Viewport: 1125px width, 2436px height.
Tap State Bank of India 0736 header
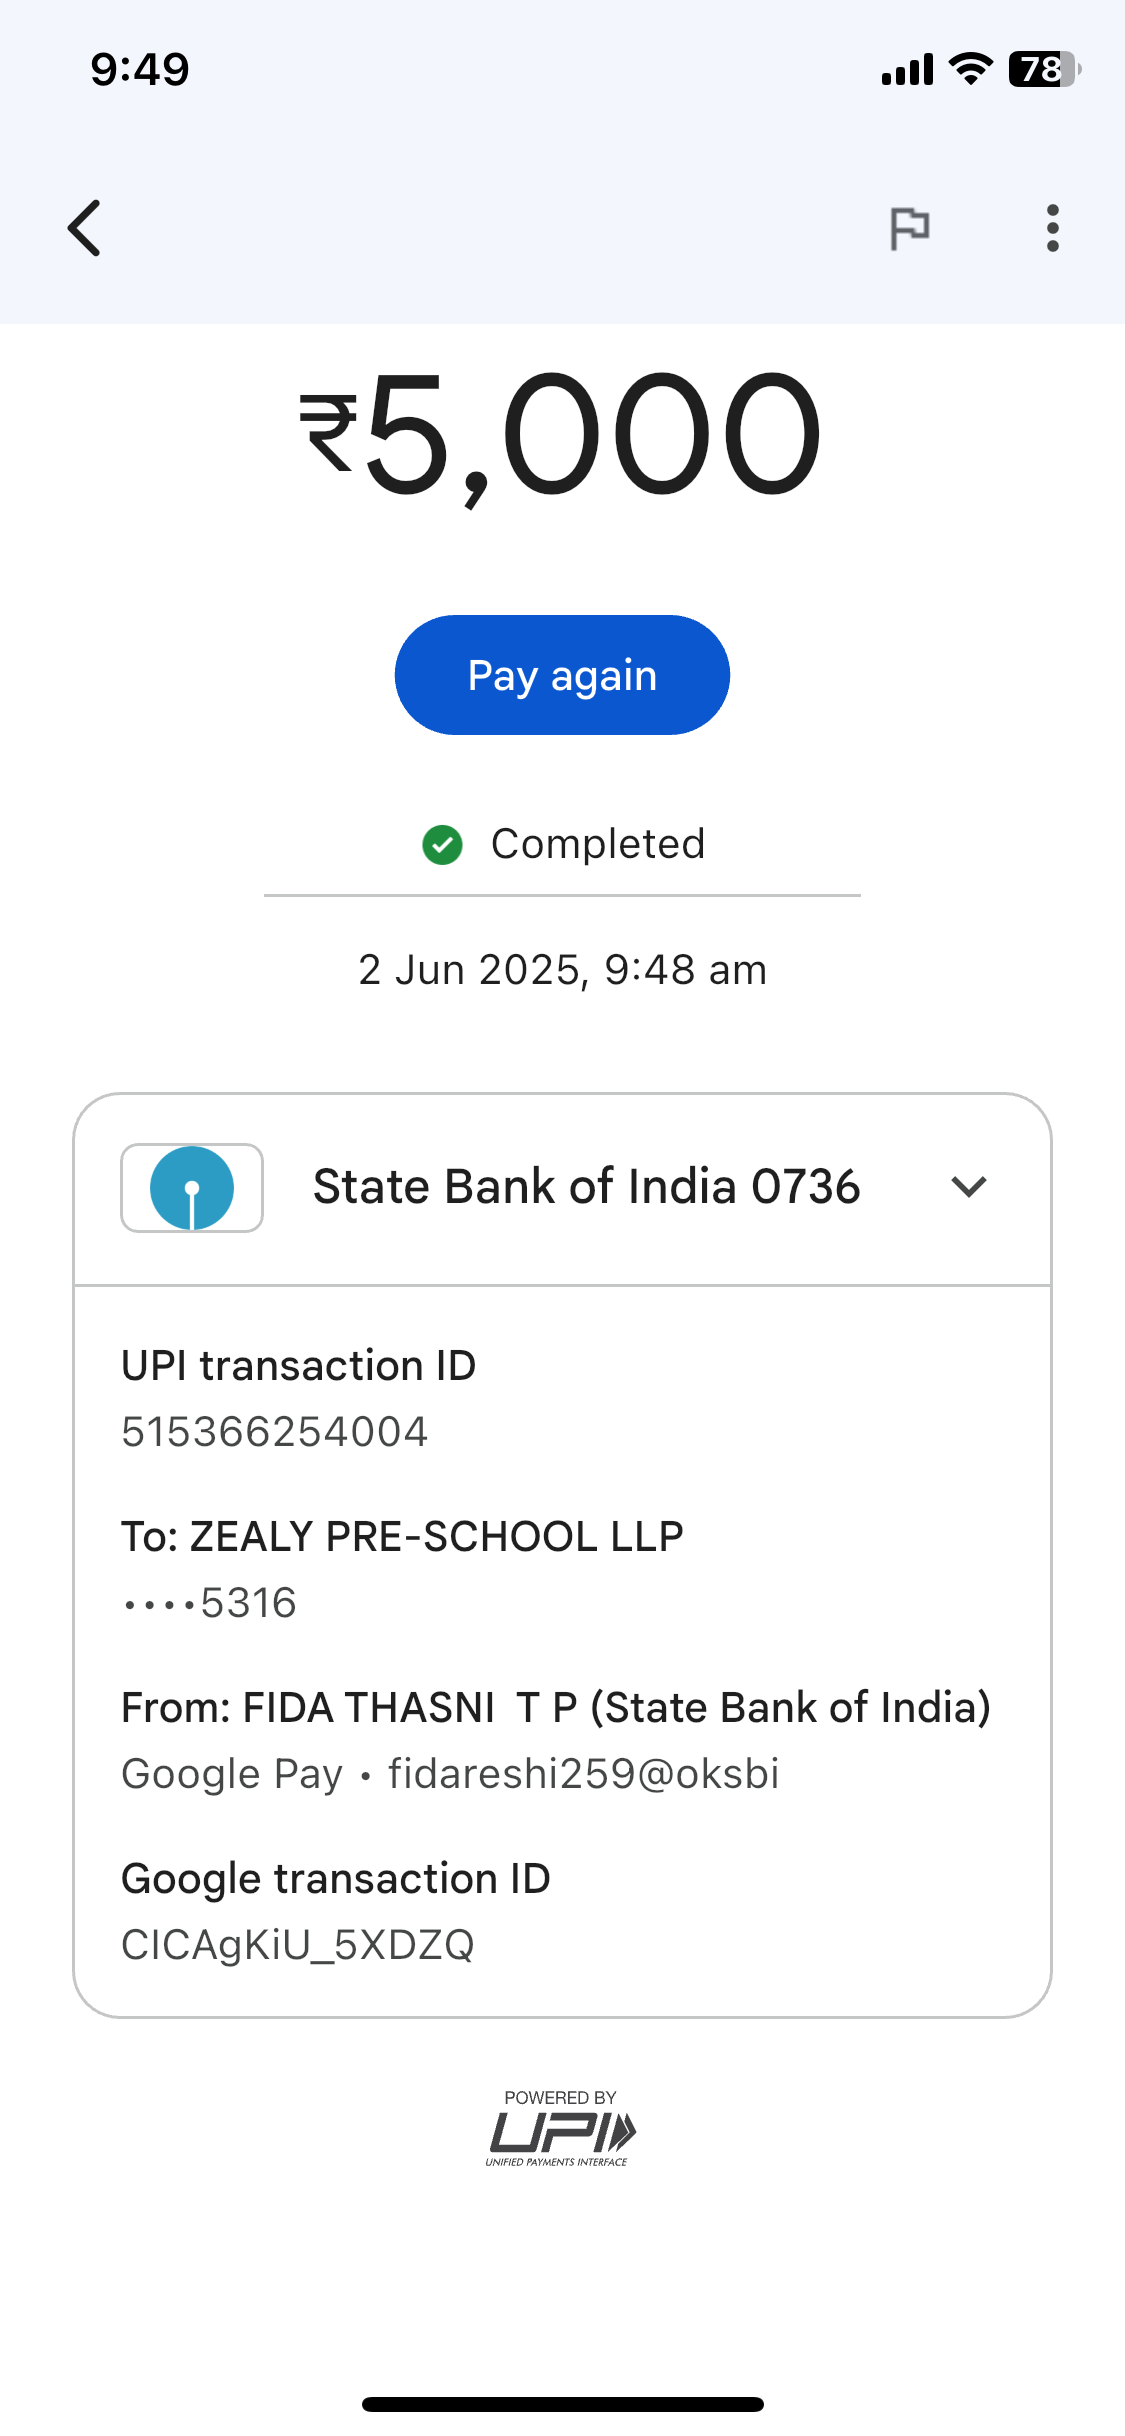tap(586, 1187)
